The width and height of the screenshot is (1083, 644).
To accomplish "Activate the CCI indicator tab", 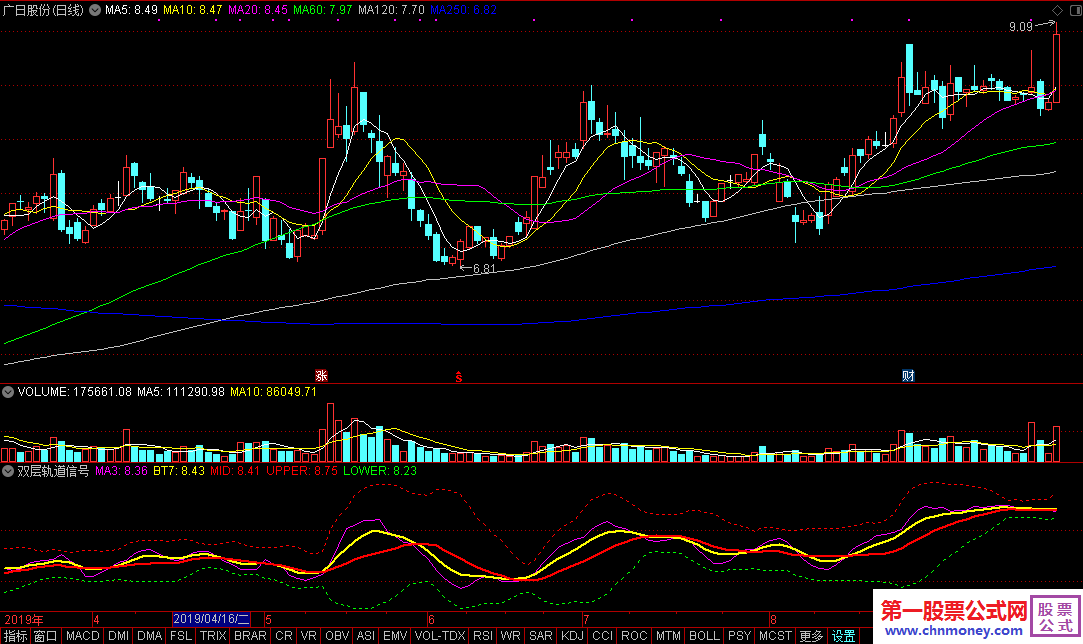I will pyautogui.click(x=603, y=636).
